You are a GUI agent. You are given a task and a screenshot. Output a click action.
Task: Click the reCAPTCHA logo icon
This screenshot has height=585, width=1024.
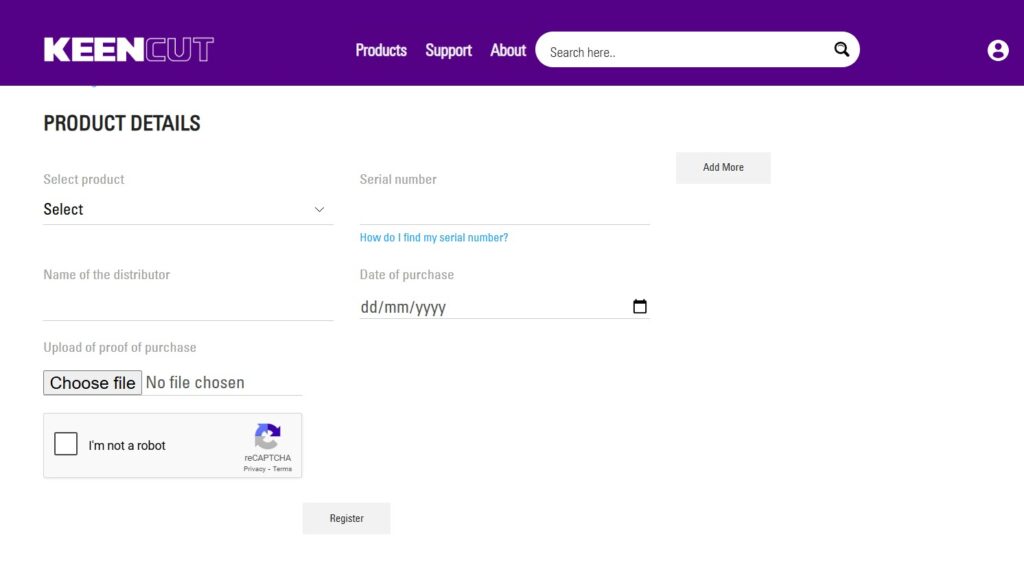coord(267,437)
